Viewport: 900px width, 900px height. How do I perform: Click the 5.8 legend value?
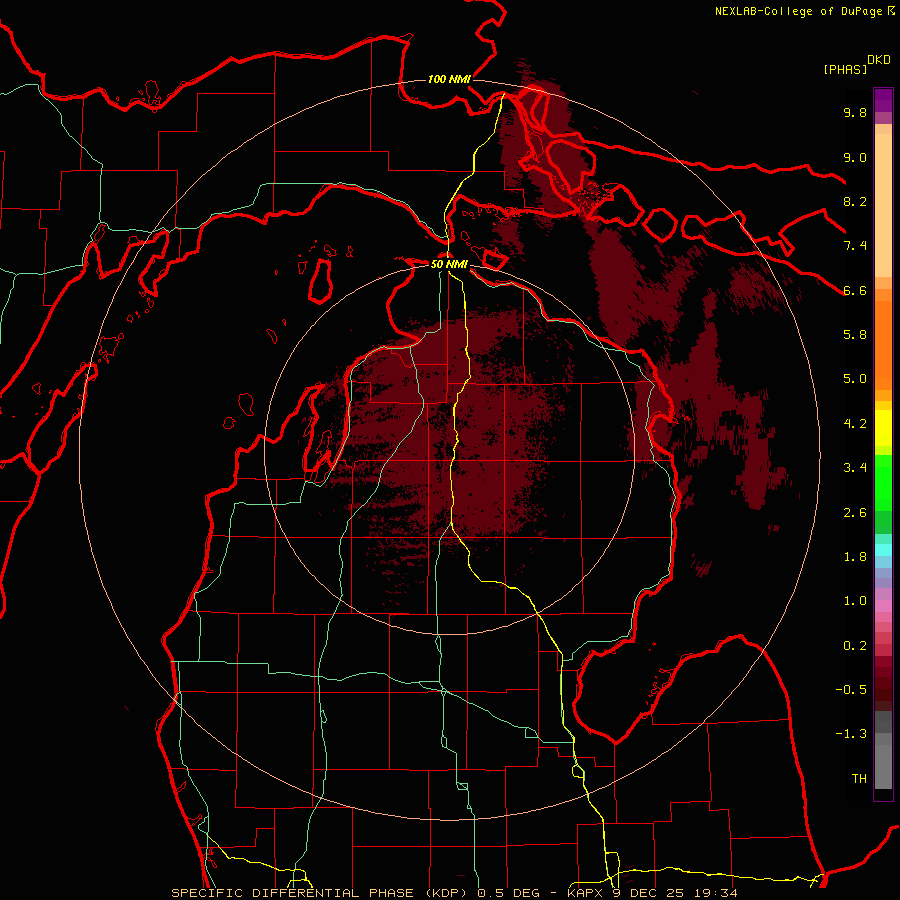click(855, 335)
